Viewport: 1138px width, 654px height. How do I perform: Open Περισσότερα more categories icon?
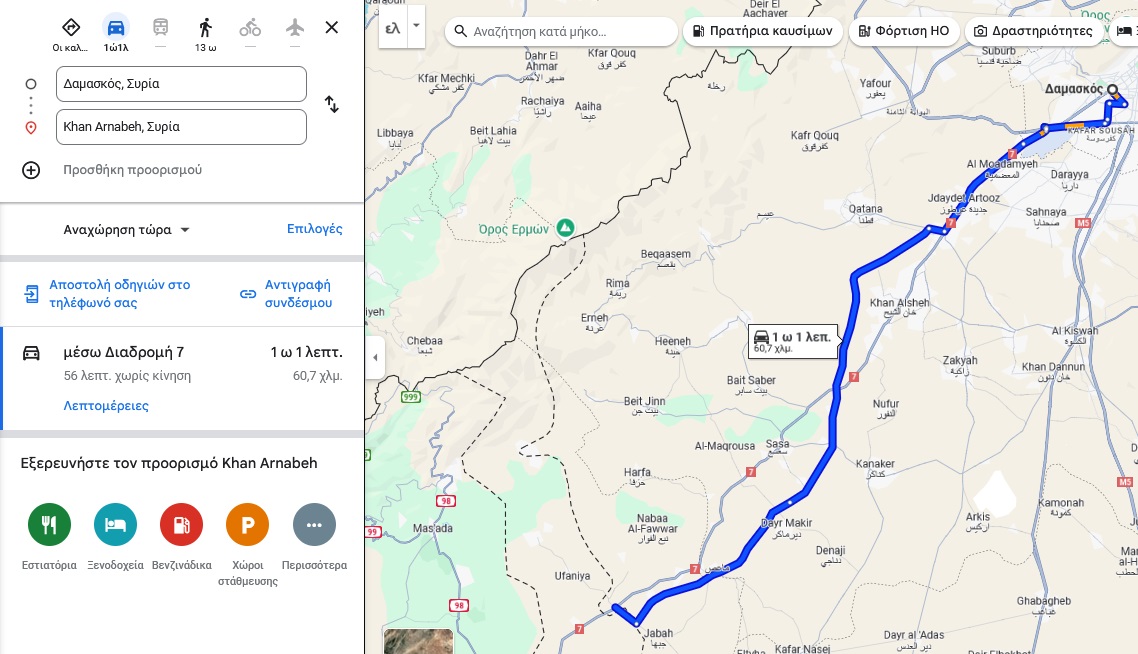tap(314, 524)
